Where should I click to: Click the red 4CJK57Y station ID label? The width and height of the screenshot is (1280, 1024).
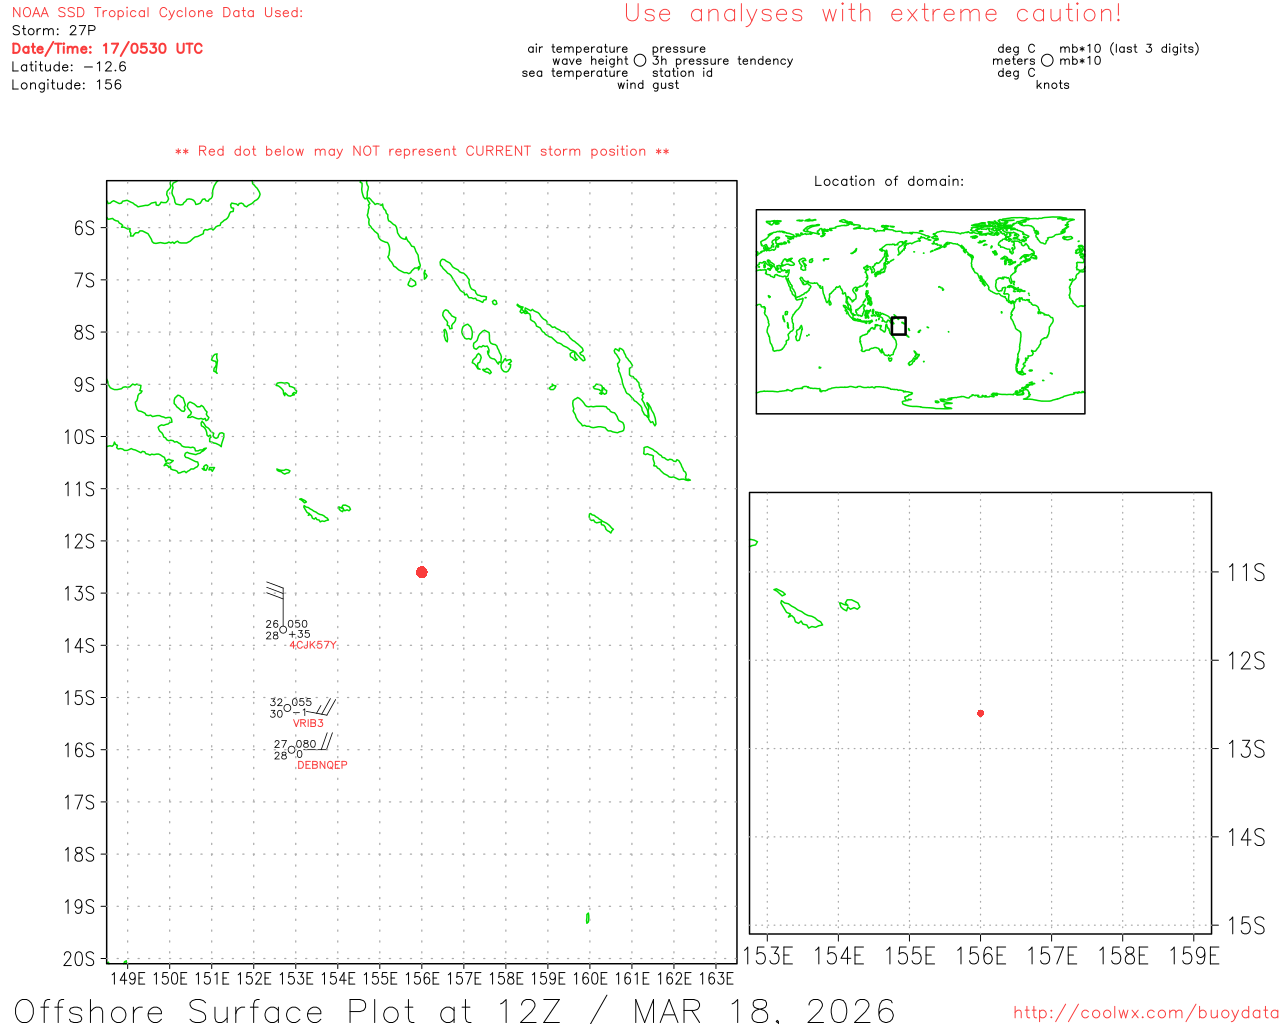click(x=313, y=645)
